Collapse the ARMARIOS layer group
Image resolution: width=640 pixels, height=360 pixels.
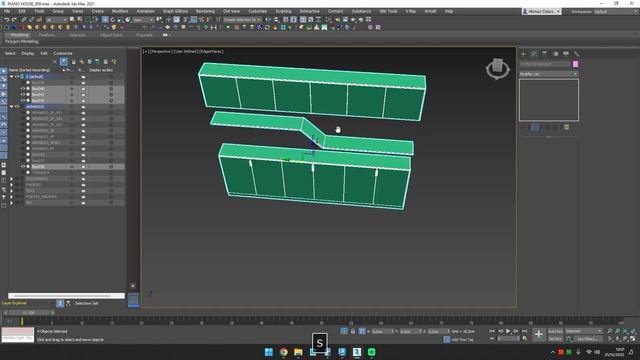(x=11, y=107)
